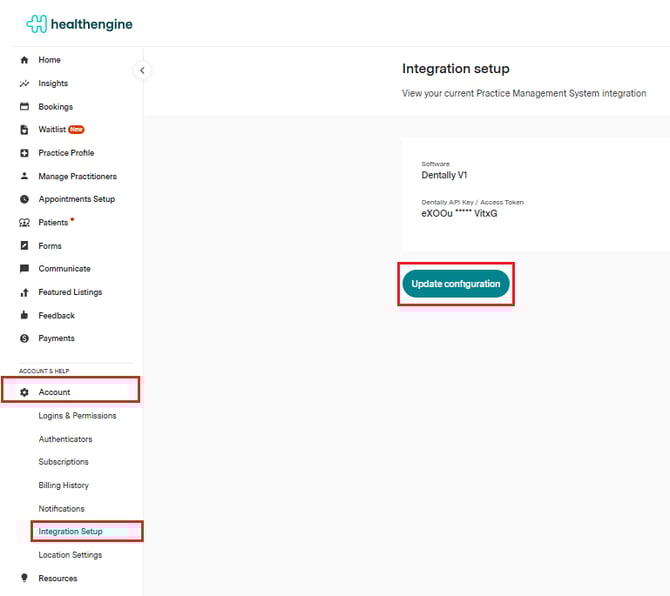The width and height of the screenshot is (670, 596).
Task: Click the Feedback thumbs-up icon
Action: [x=24, y=316]
